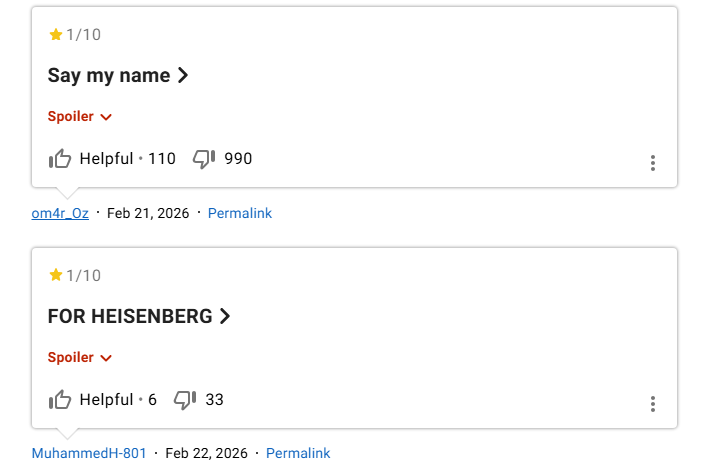Click thumbs down on "Say my name" review
The image size is (708, 460).
tap(204, 159)
